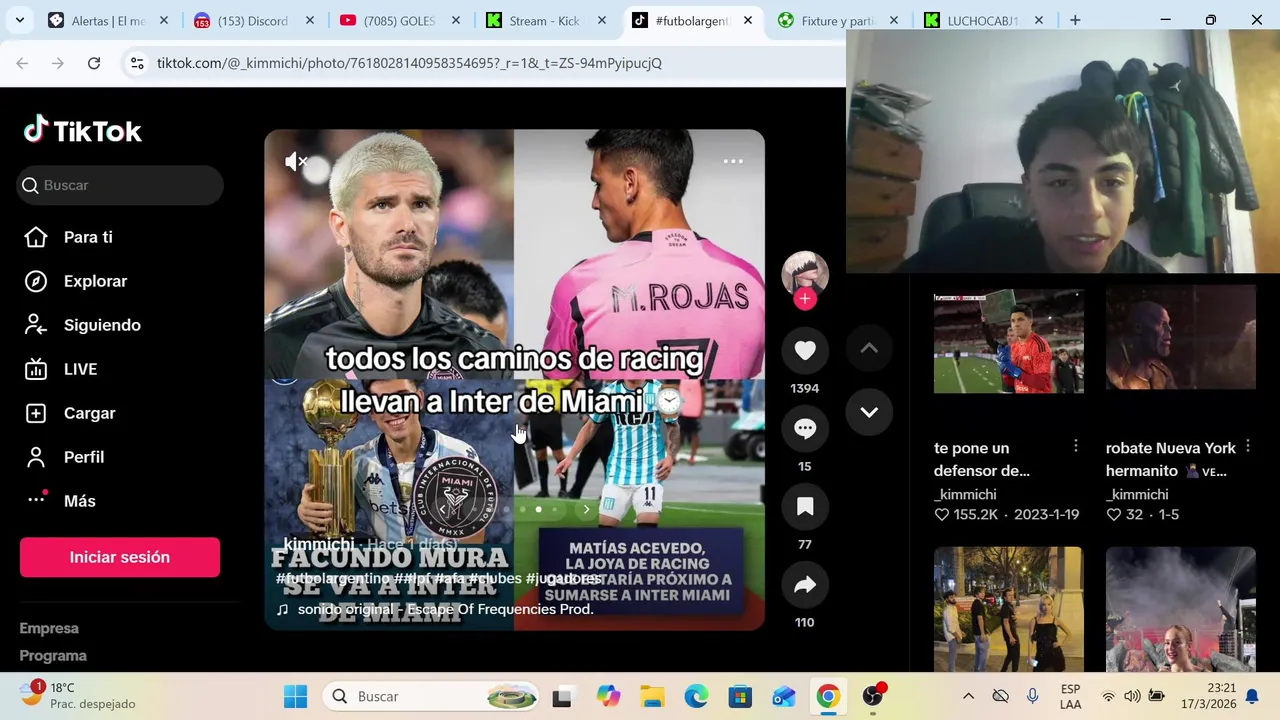Go forward in browser history
The height and width of the screenshot is (720, 1280).
[58, 63]
